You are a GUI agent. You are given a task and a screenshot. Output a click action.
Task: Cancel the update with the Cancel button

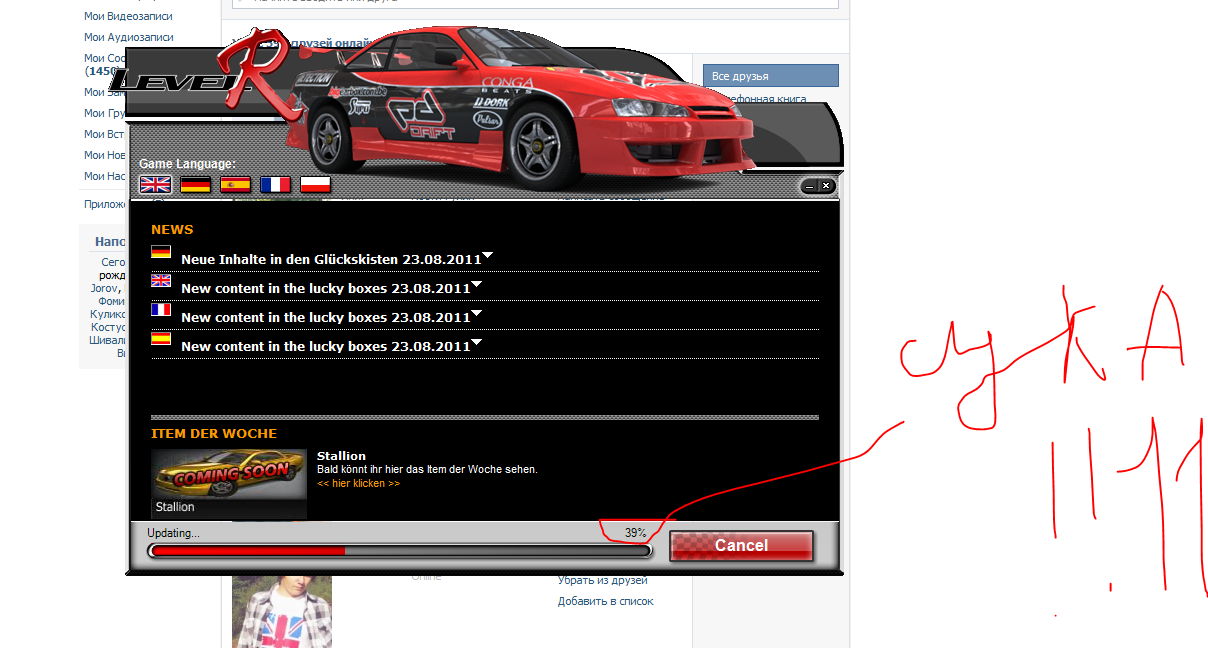point(741,546)
